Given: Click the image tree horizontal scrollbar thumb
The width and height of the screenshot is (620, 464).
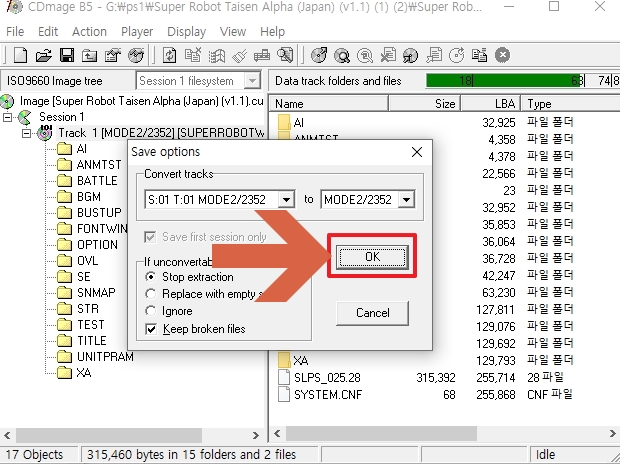Looking at the screenshot, I should (x=109, y=435).
